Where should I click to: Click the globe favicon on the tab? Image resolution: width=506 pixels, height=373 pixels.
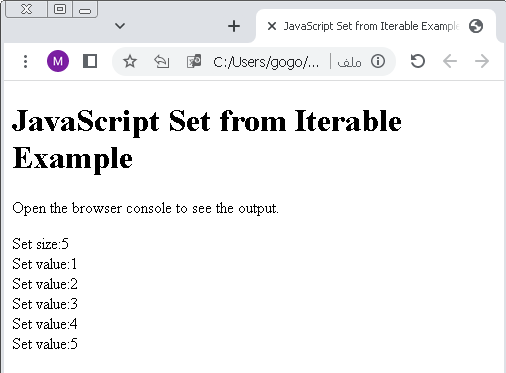(476, 26)
